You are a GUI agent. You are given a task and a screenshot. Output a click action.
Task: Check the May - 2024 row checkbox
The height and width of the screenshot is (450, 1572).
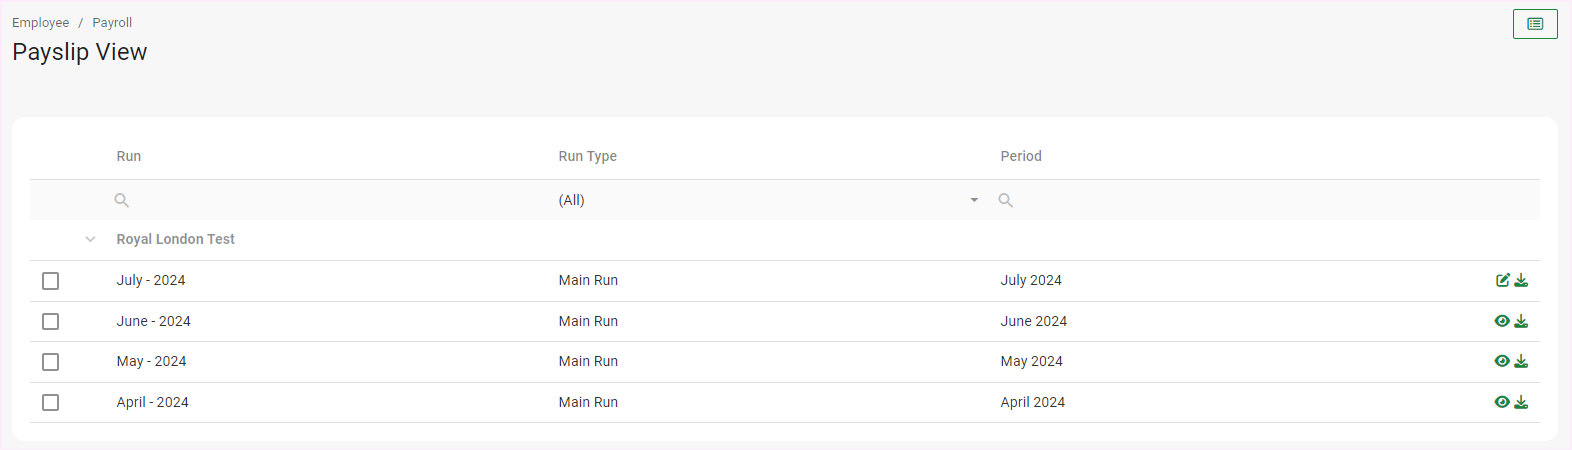pos(51,362)
